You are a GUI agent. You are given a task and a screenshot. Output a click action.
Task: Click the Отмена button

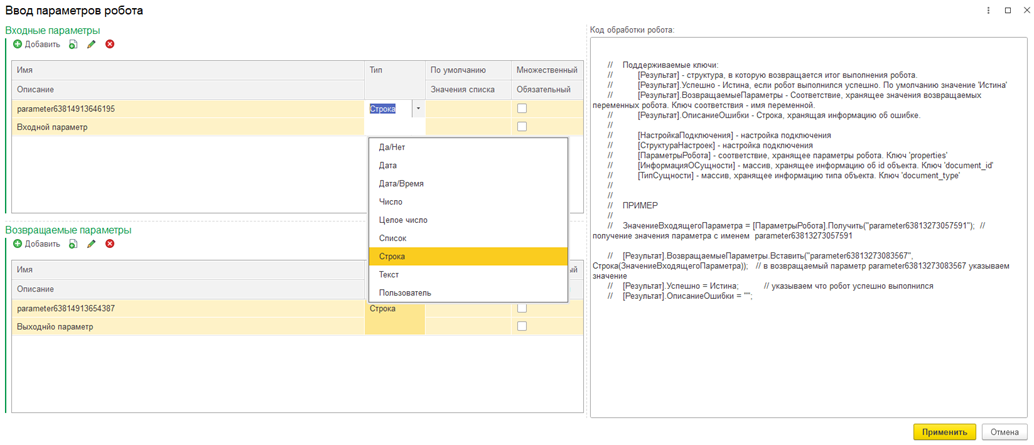point(1003,432)
